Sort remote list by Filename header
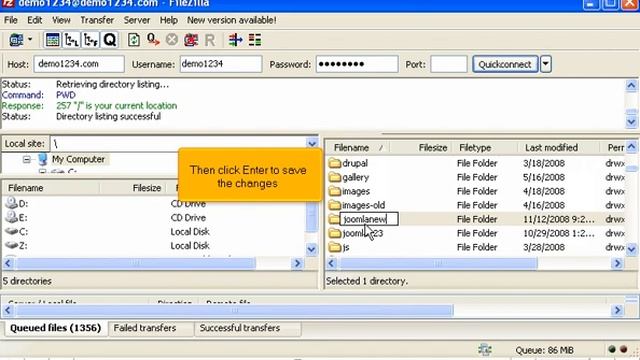 [357, 147]
